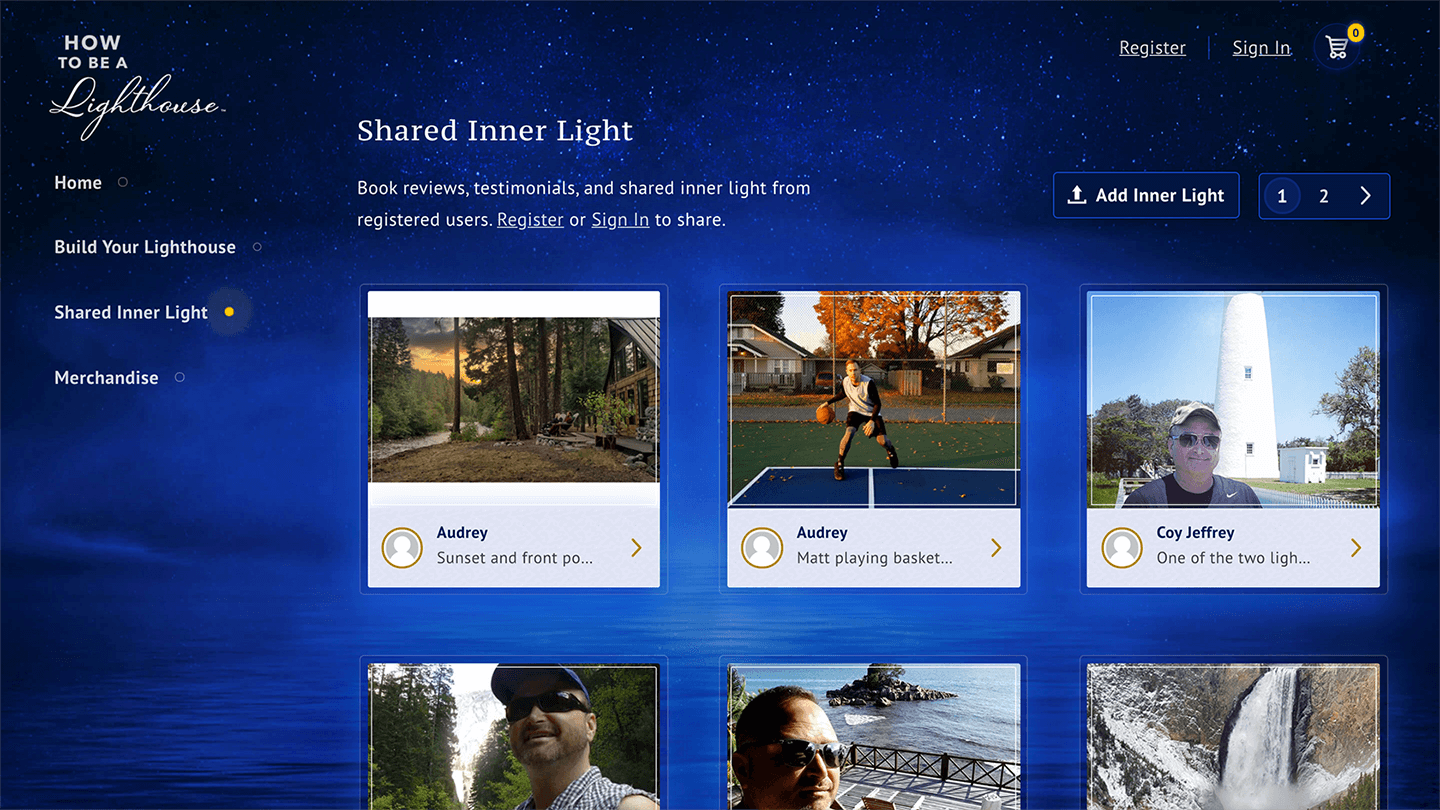Open the basketball court photo thumbnail
This screenshot has height=810, width=1440.
coord(874,400)
